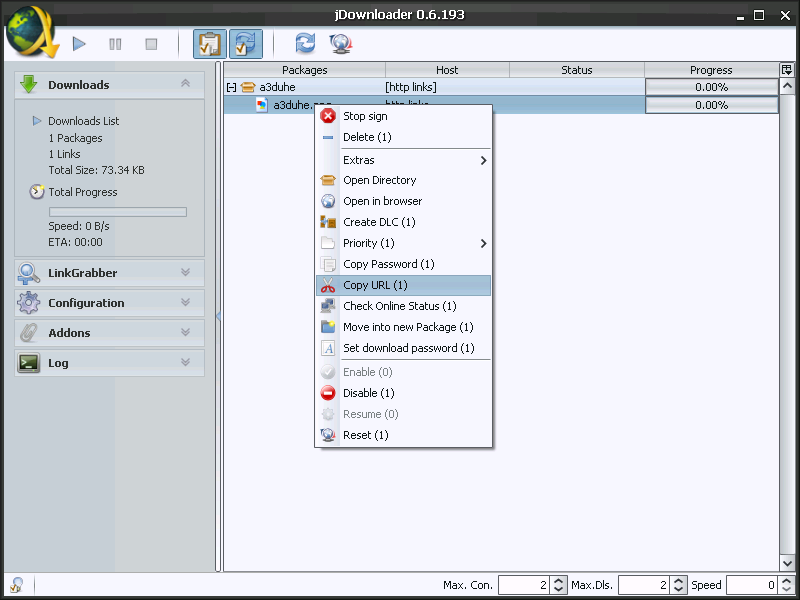Start downloads with the play button
Image resolution: width=800 pixels, height=600 pixels.
(x=79, y=44)
